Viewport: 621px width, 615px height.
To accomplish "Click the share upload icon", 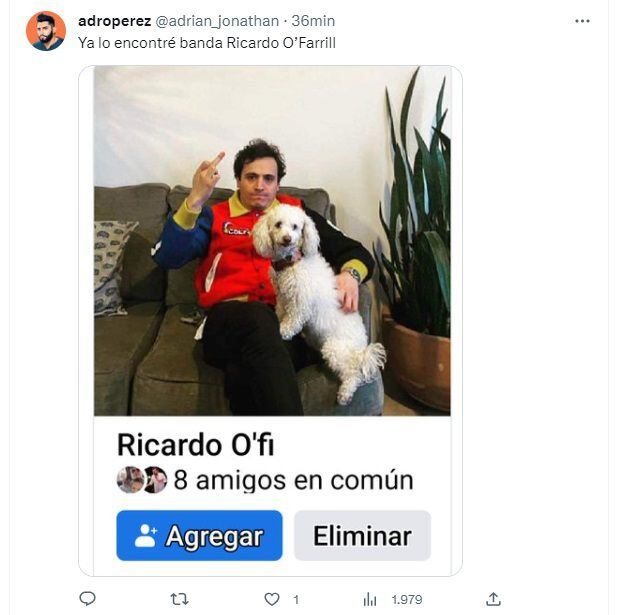I will (493, 599).
